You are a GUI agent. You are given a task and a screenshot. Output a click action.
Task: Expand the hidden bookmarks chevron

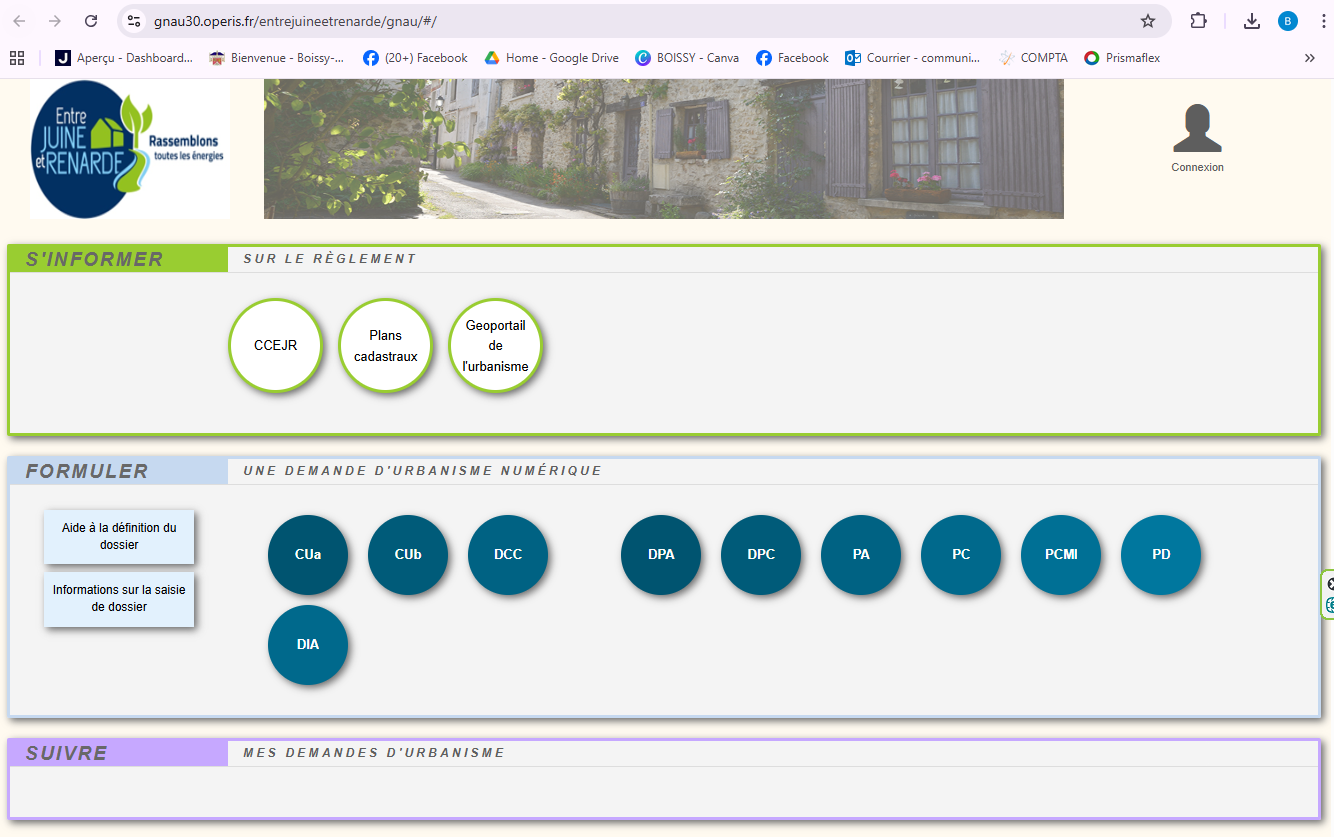(1310, 58)
